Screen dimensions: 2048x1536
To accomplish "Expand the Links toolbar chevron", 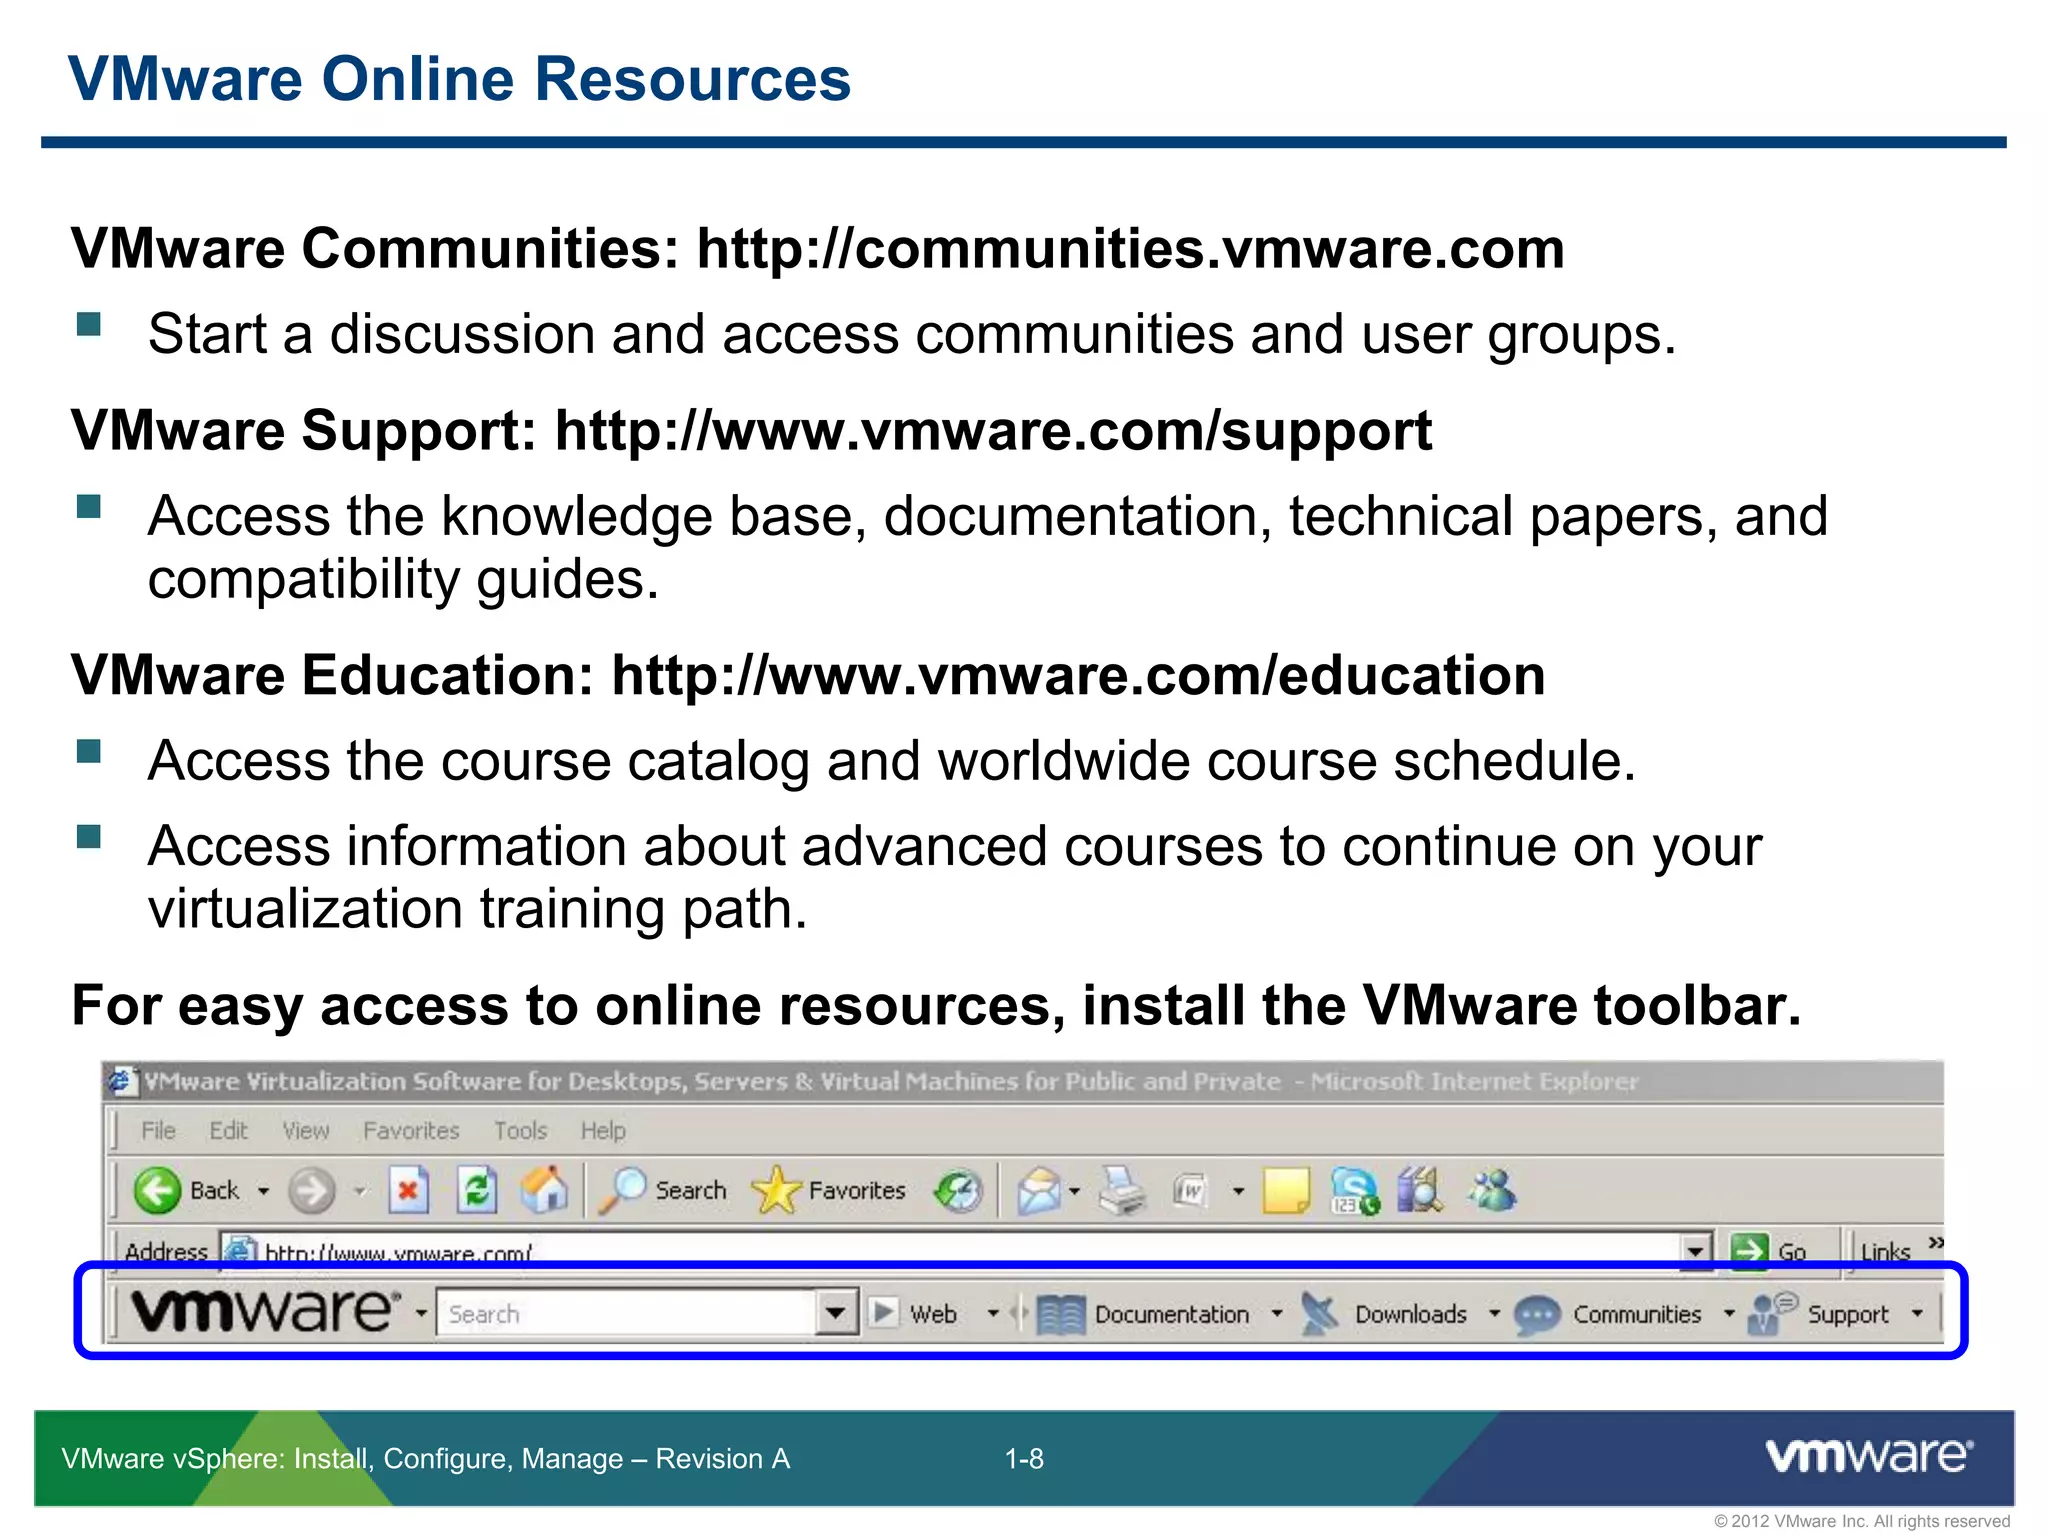I will coord(1936,1243).
